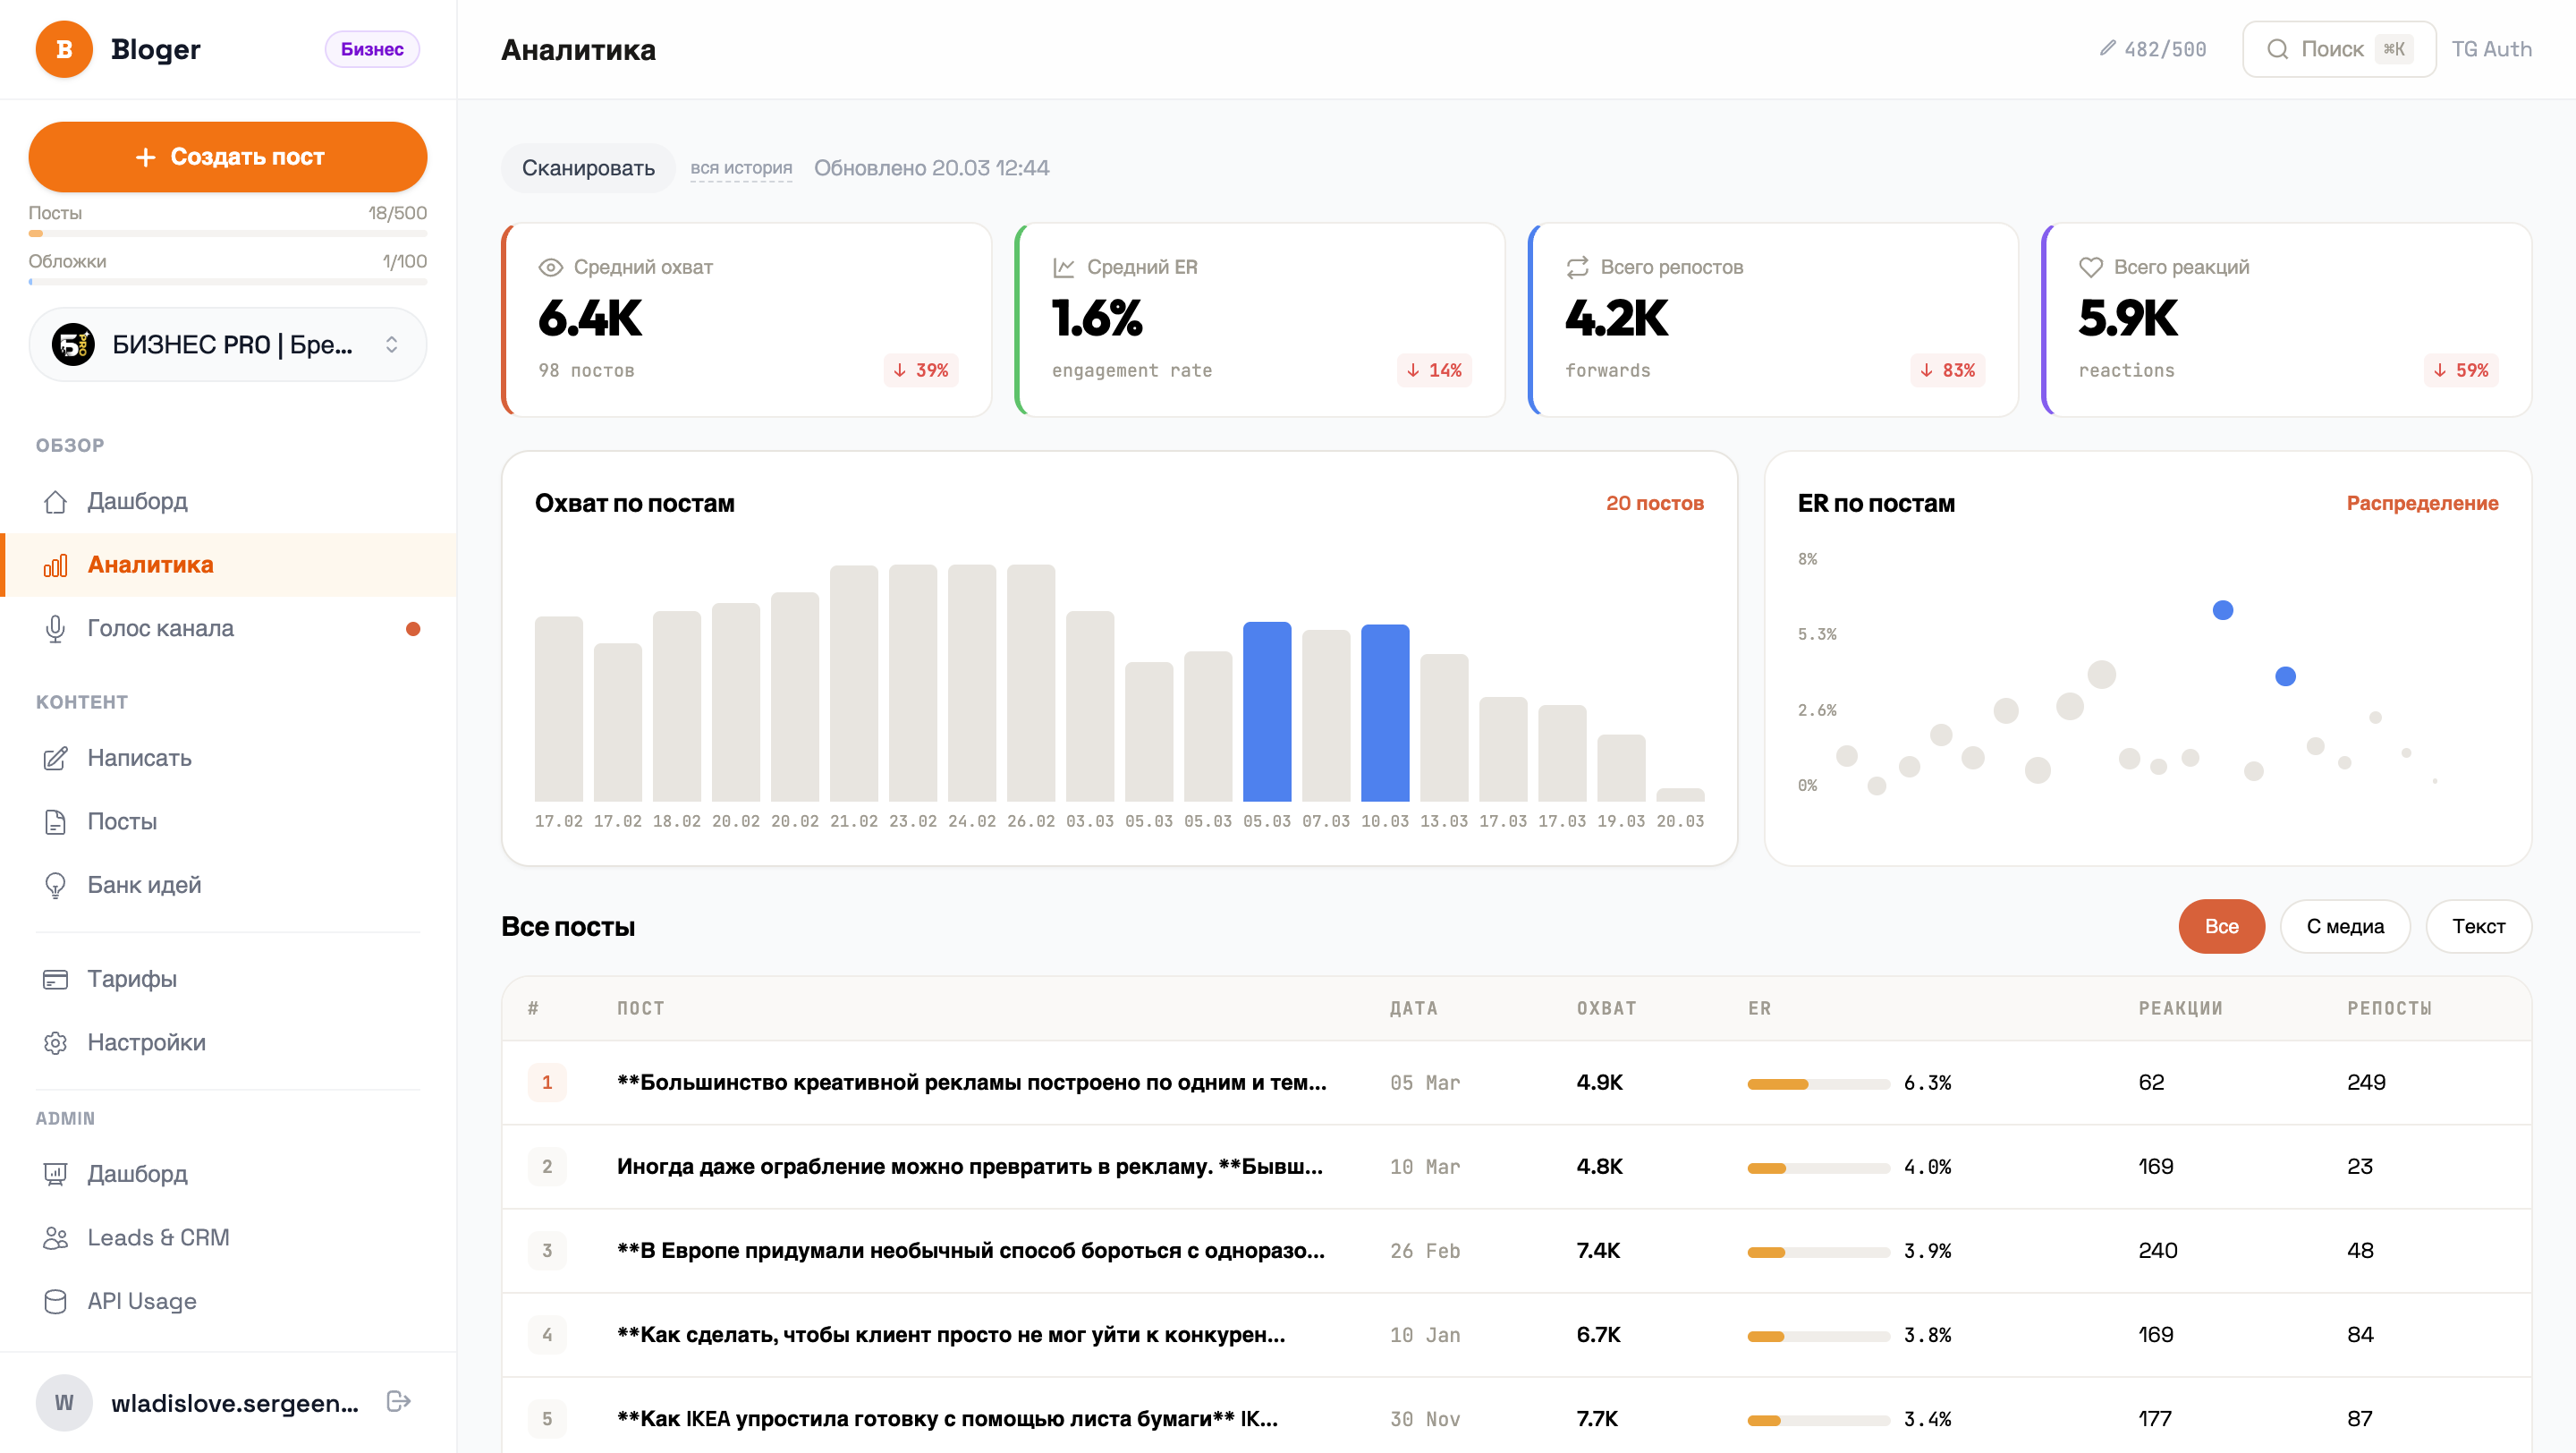Open Leads & CRM people icon

pyautogui.click(x=55, y=1237)
